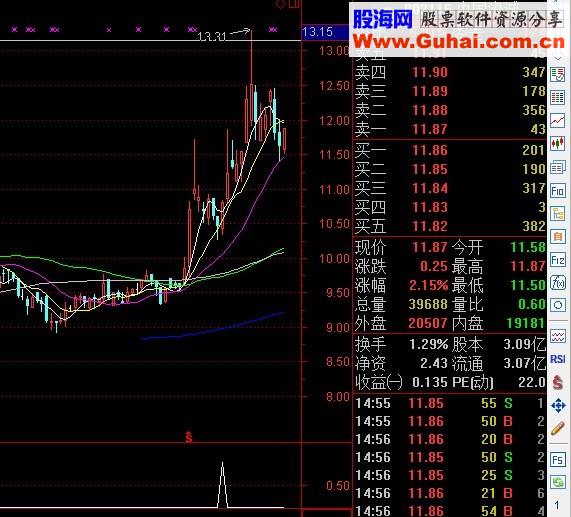Open the sector tree structure icon
Viewport: 571px width, 517px height.
(x=558, y=214)
